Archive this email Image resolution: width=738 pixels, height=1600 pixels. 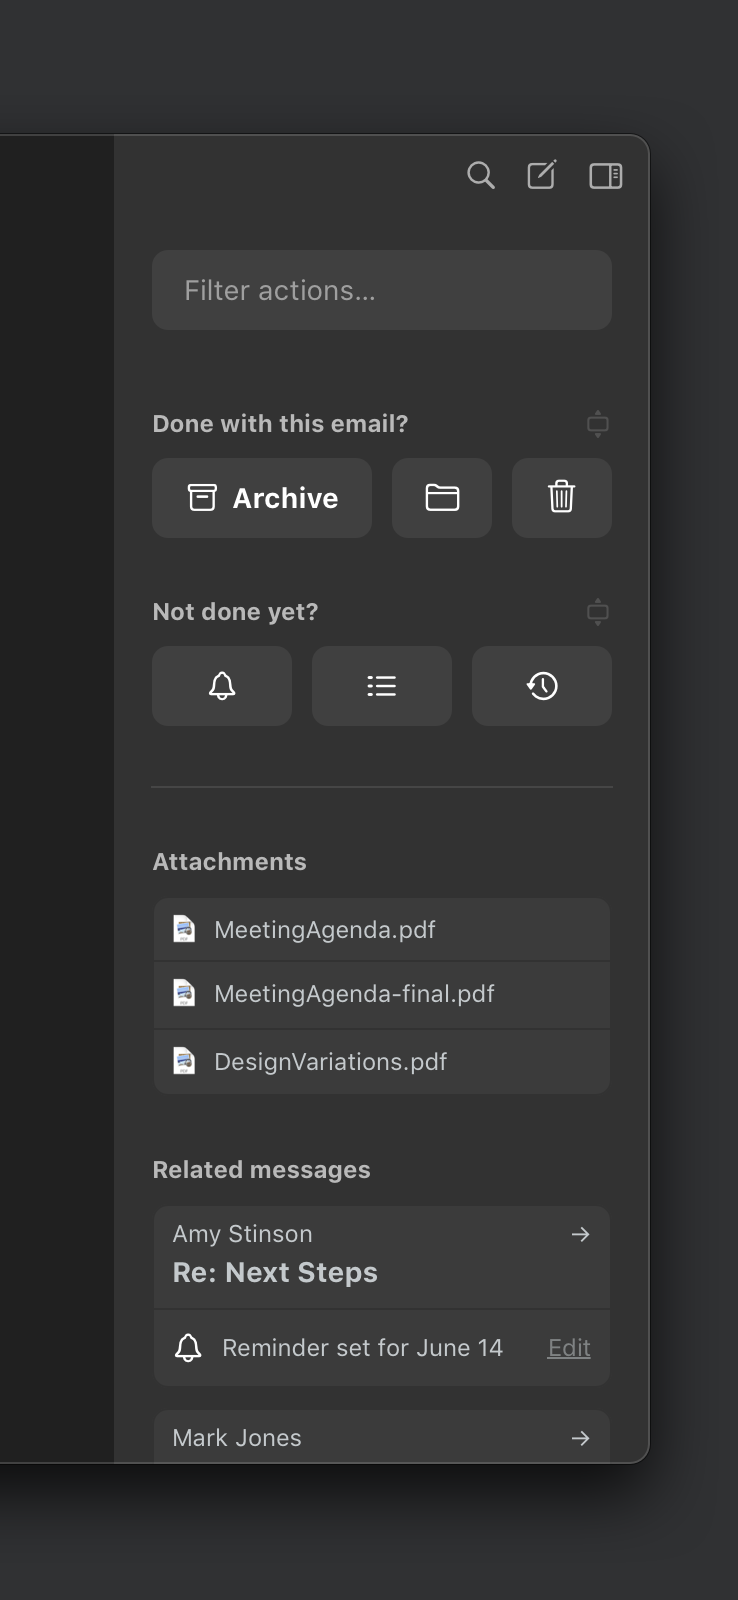tap(262, 498)
